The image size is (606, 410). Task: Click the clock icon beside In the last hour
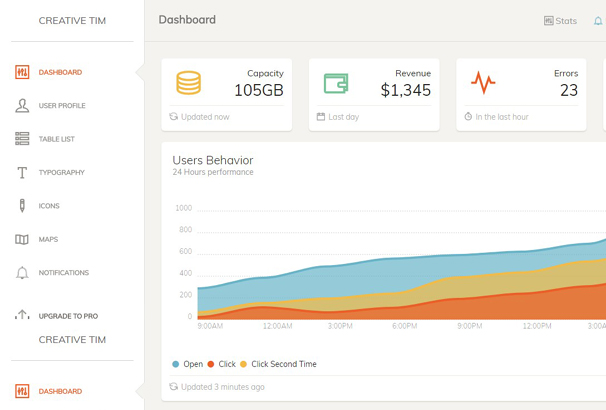pyautogui.click(x=468, y=116)
